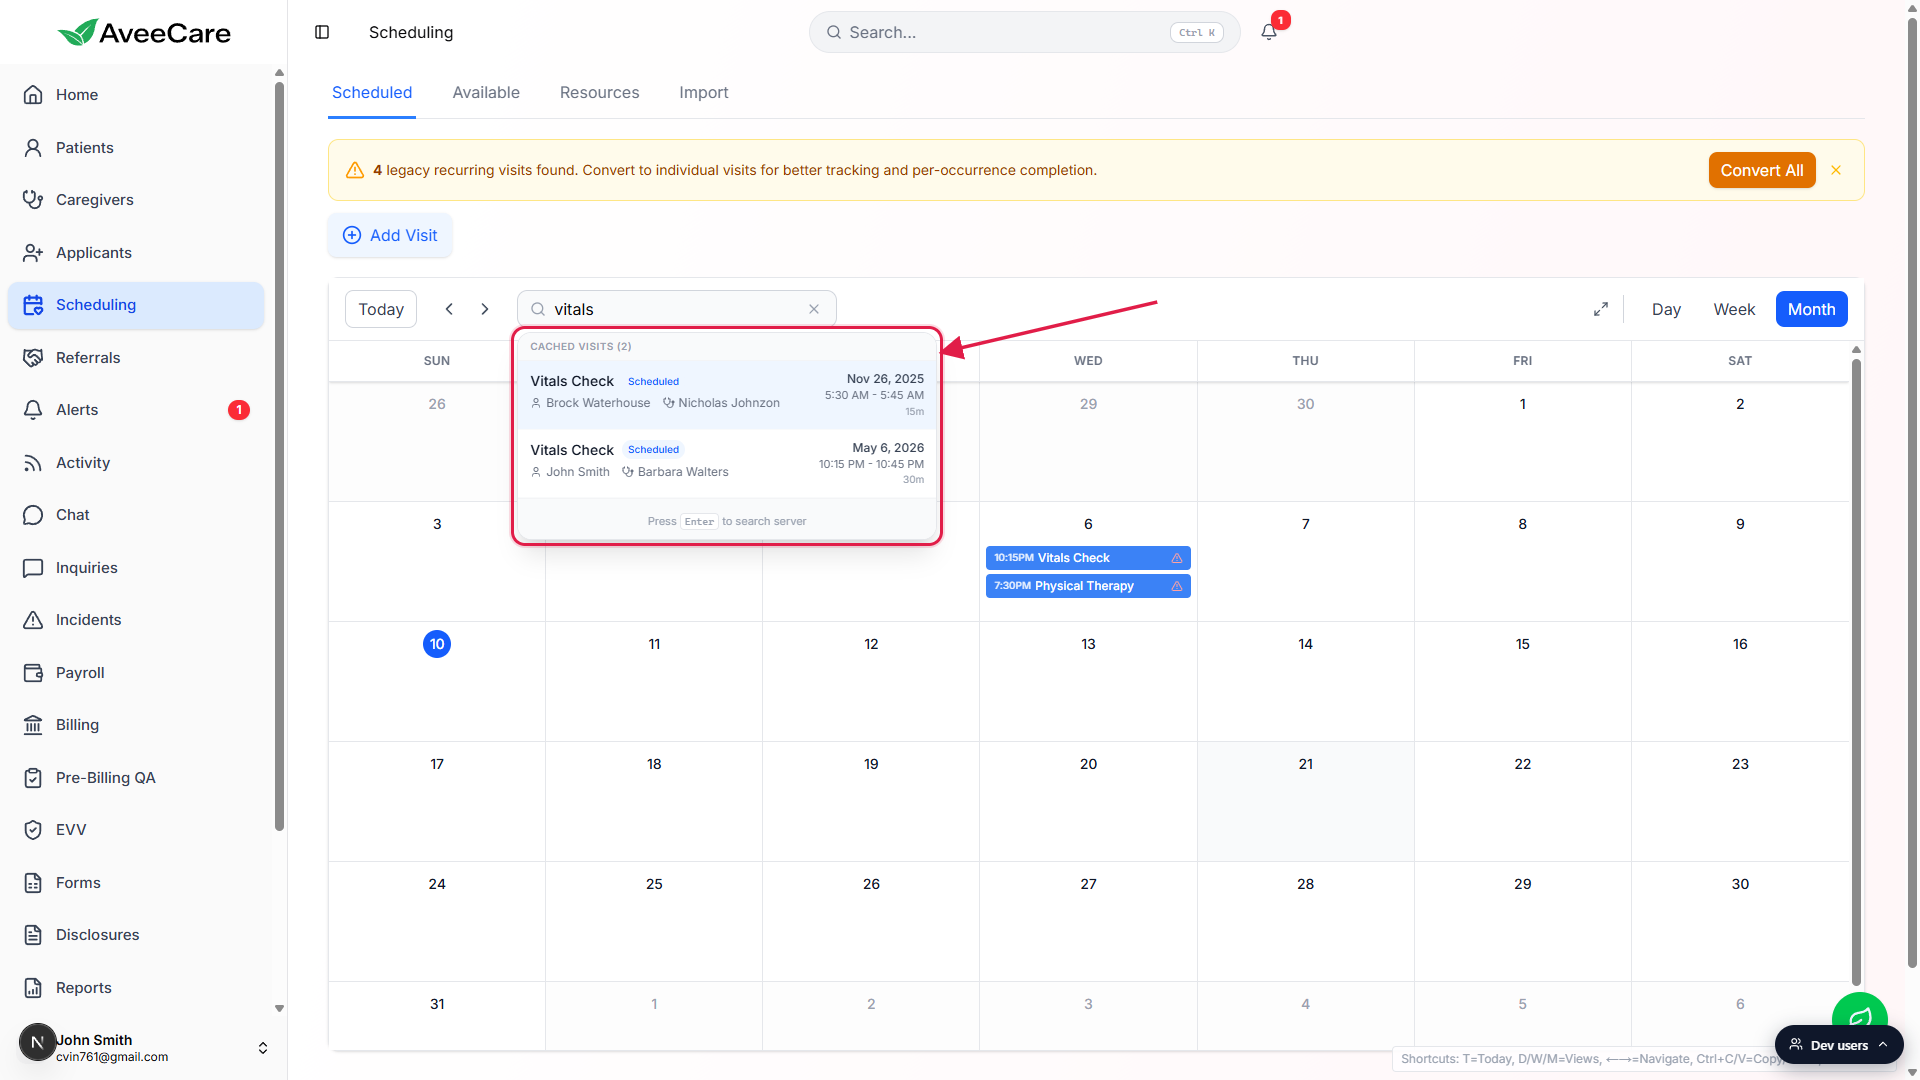Go to previous month with left chevron

pyautogui.click(x=449, y=309)
